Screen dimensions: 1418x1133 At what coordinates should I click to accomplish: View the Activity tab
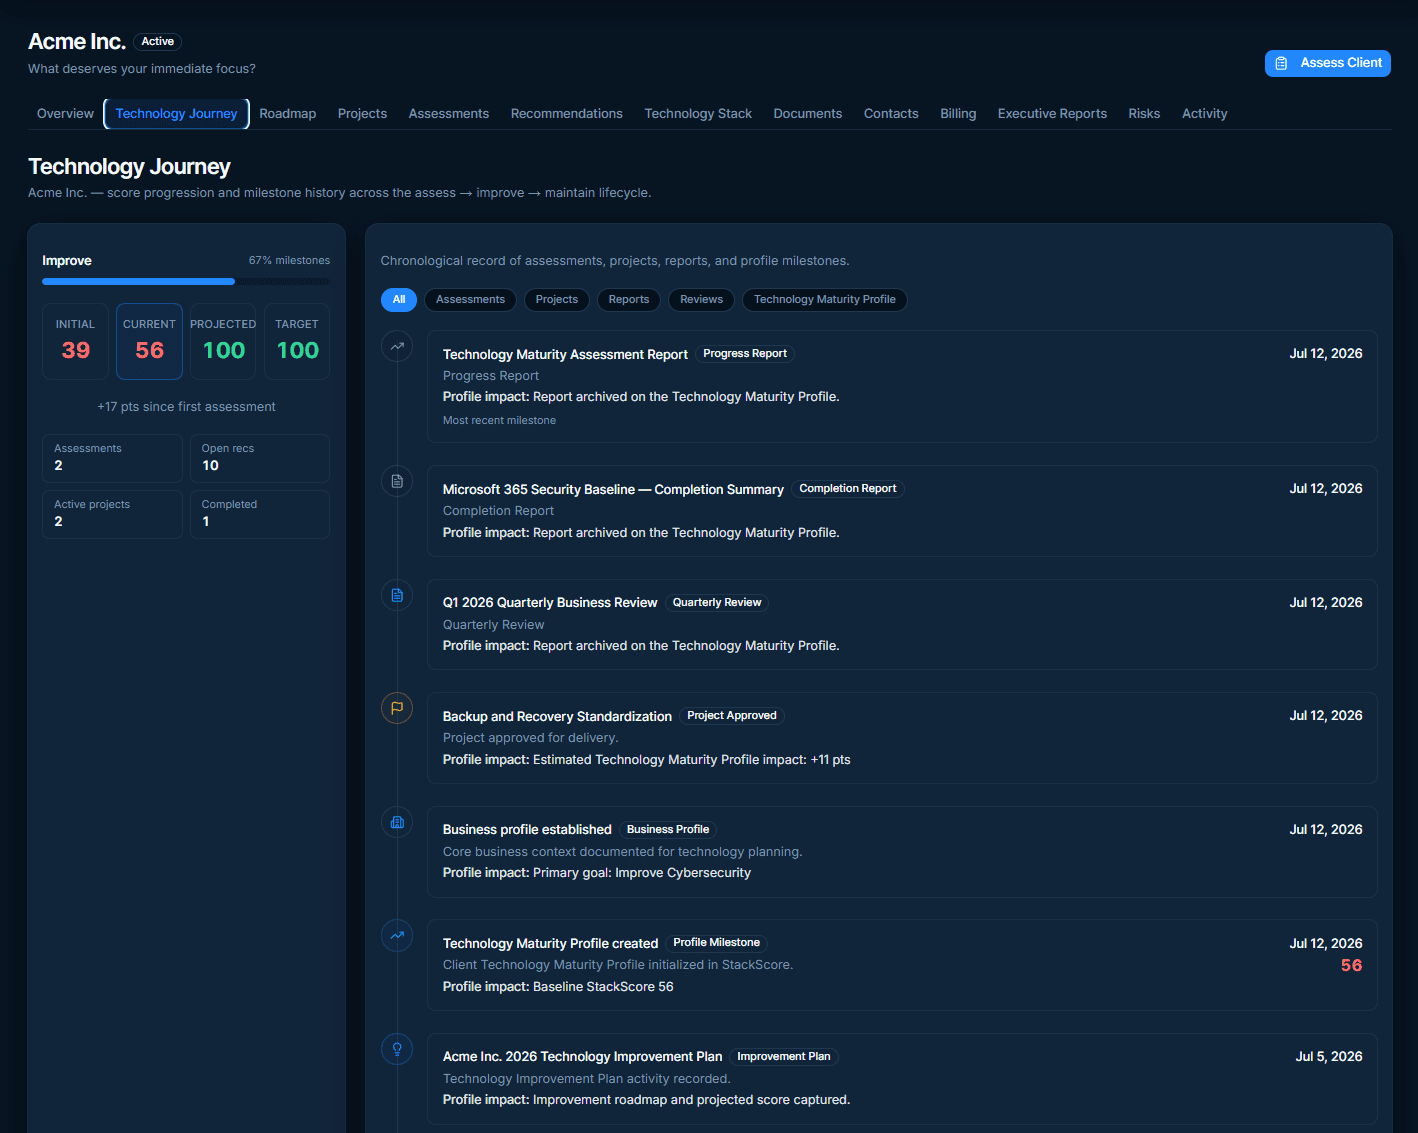click(x=1204, y=114)
